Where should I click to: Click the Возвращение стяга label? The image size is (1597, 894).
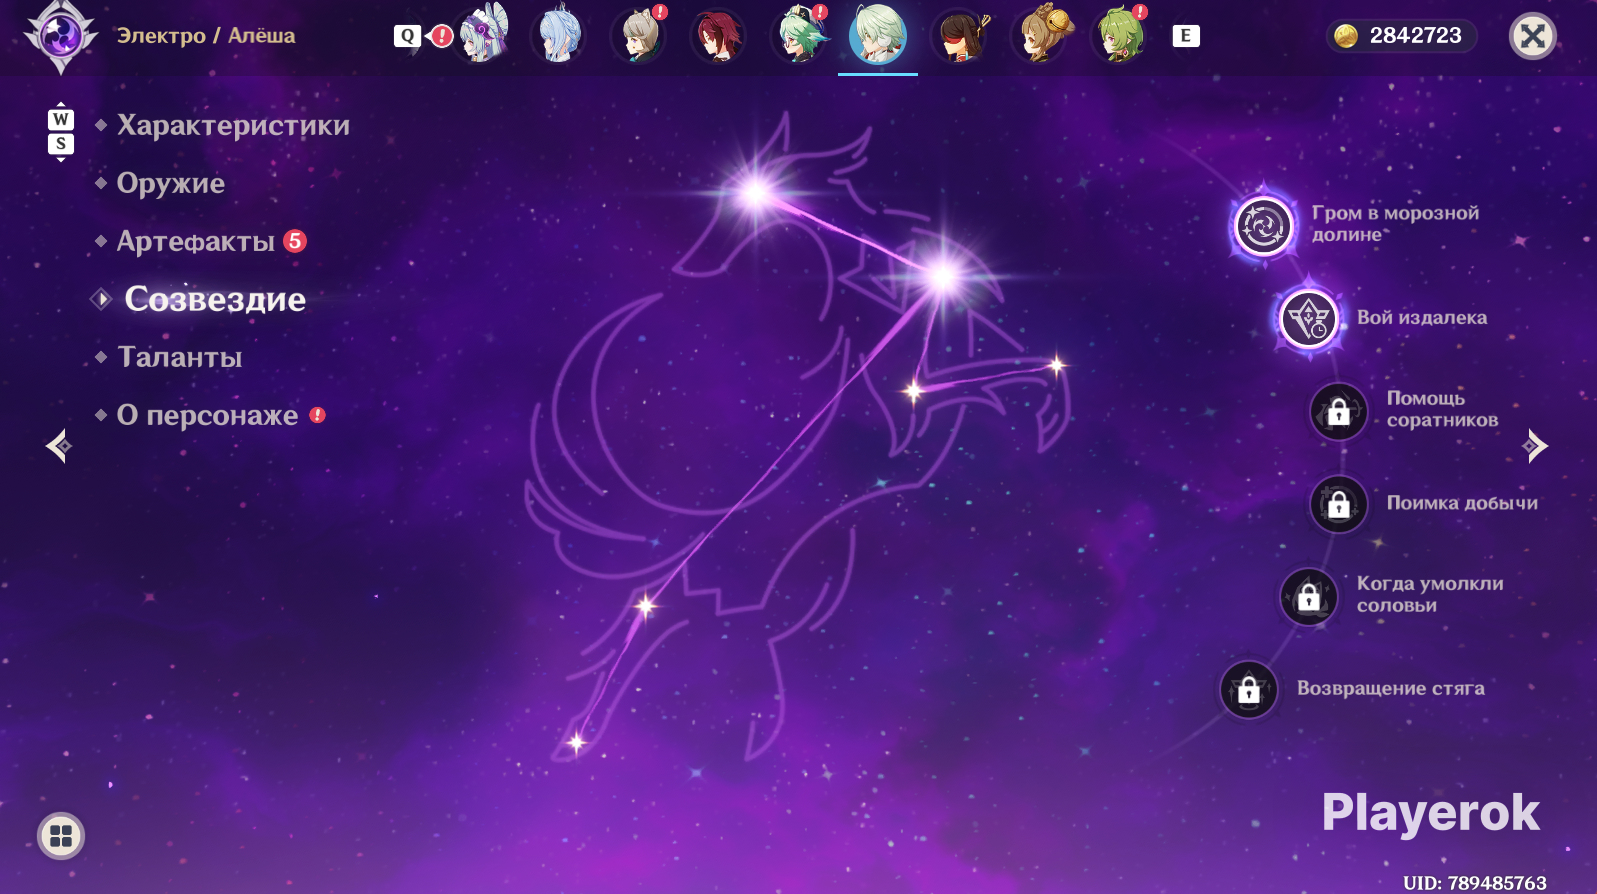pos(1391,688)
